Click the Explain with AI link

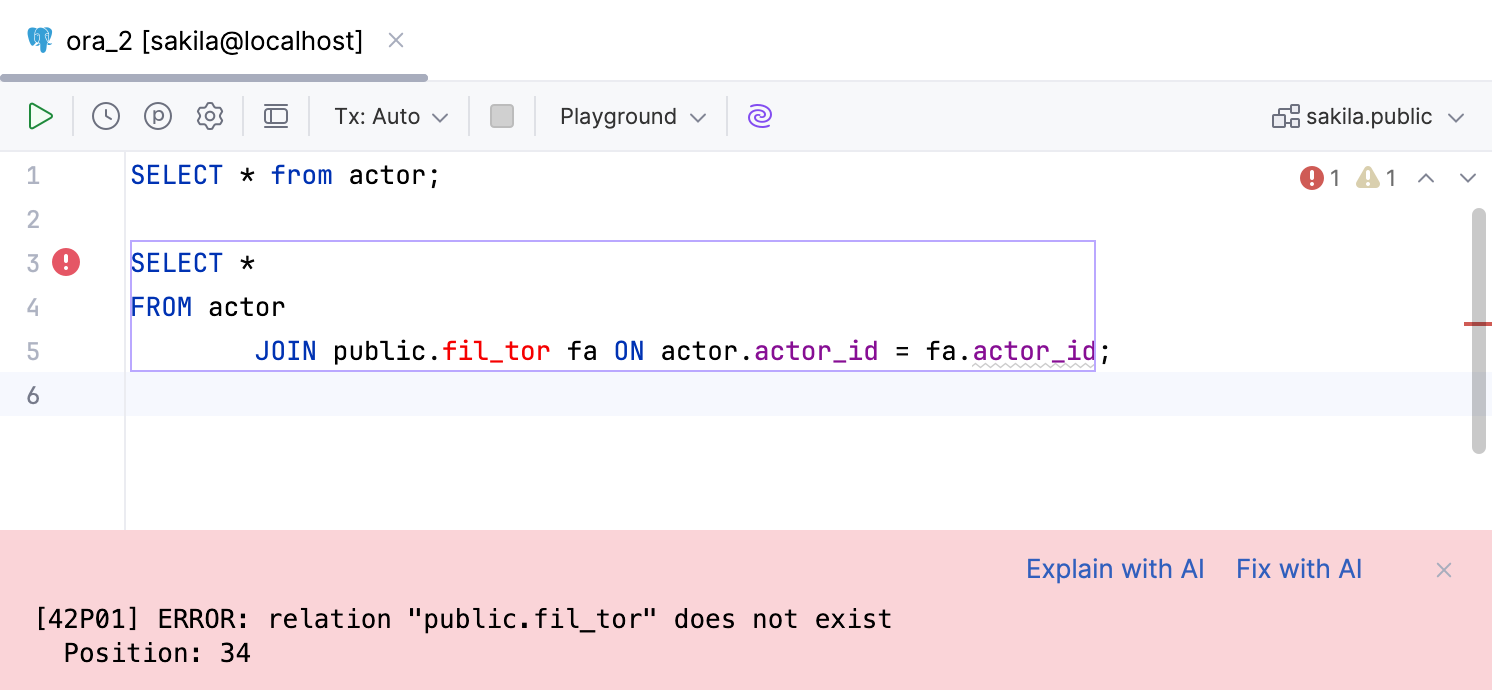point(1115,568)
